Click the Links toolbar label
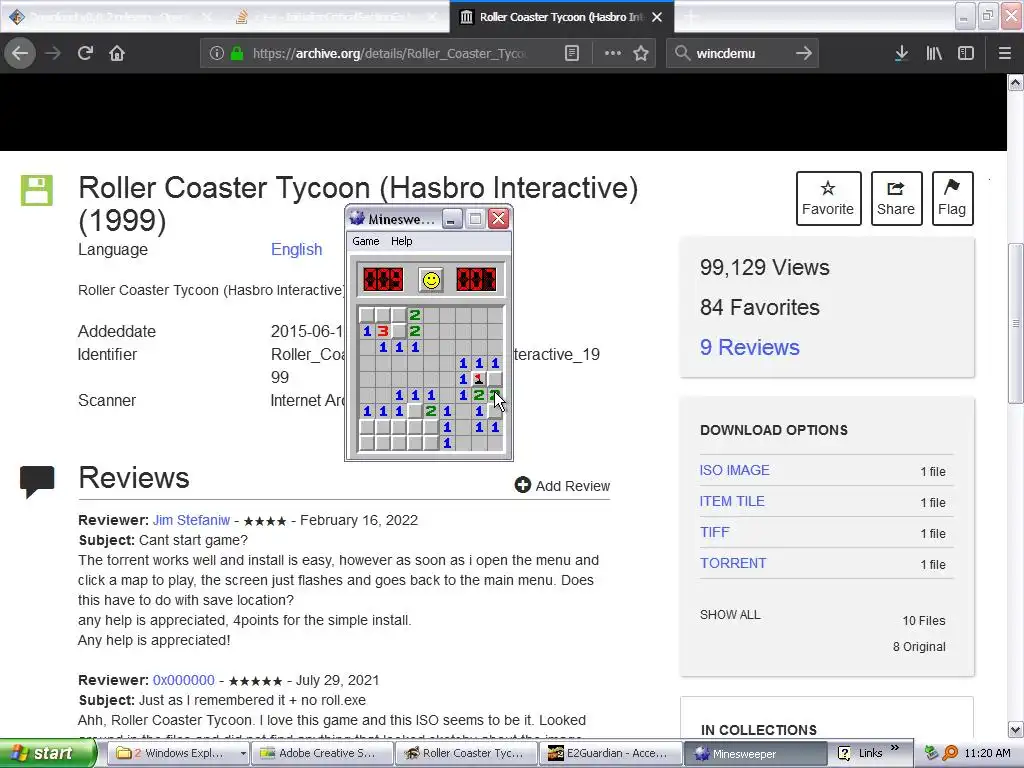 click(x=870, y=753)
